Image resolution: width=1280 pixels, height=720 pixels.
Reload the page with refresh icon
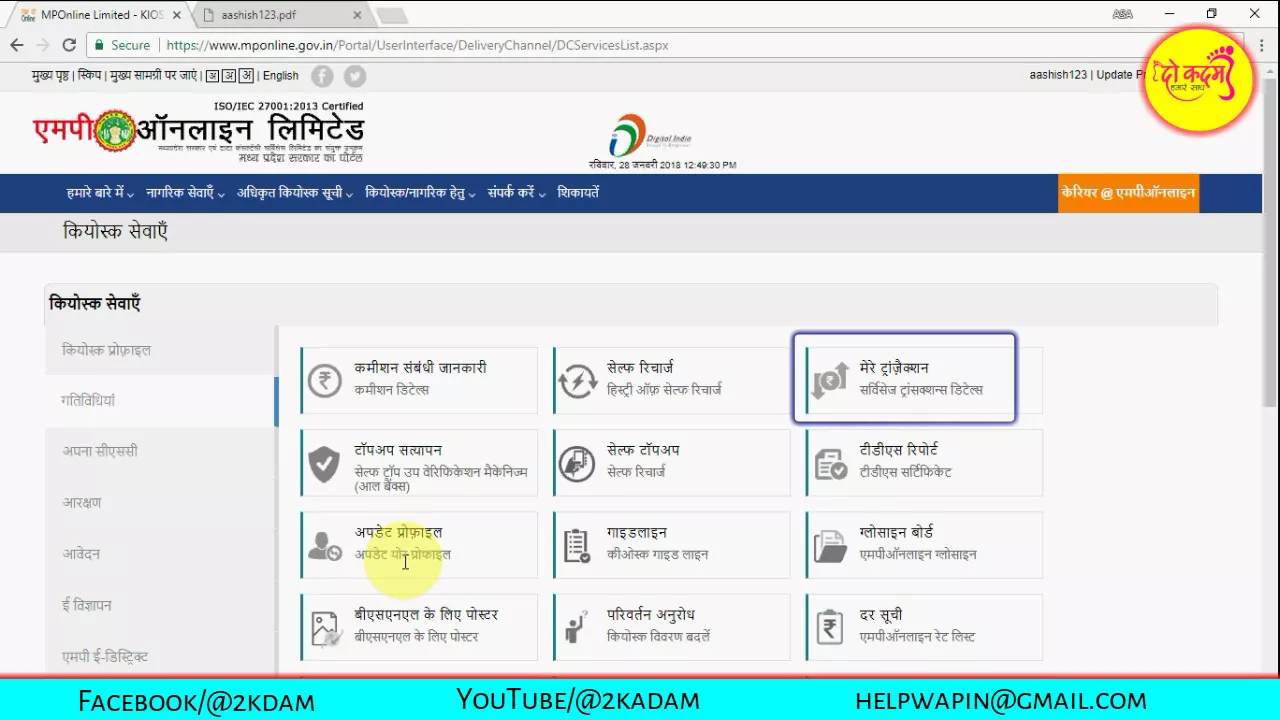(x=69, y=45)
